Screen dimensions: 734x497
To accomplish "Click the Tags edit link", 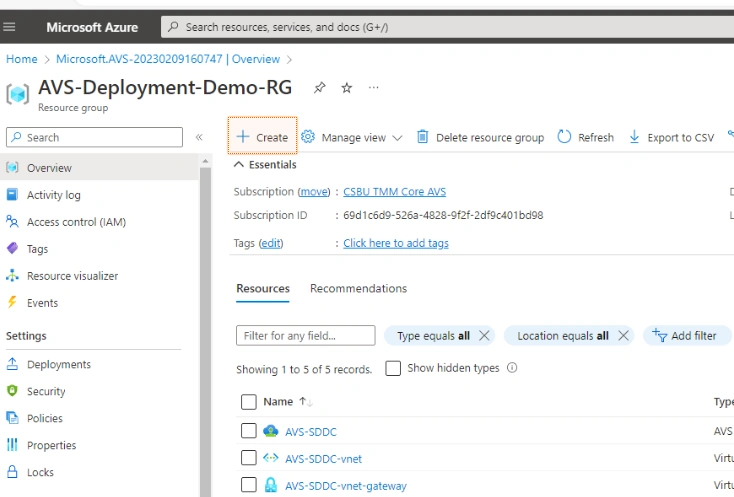I will [271, 243].
